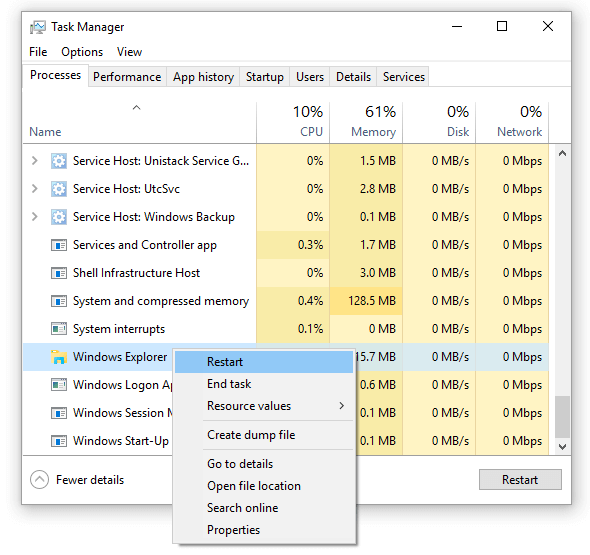Sort by the Network column header
The image size is (590, 555).
click(512, 122)
